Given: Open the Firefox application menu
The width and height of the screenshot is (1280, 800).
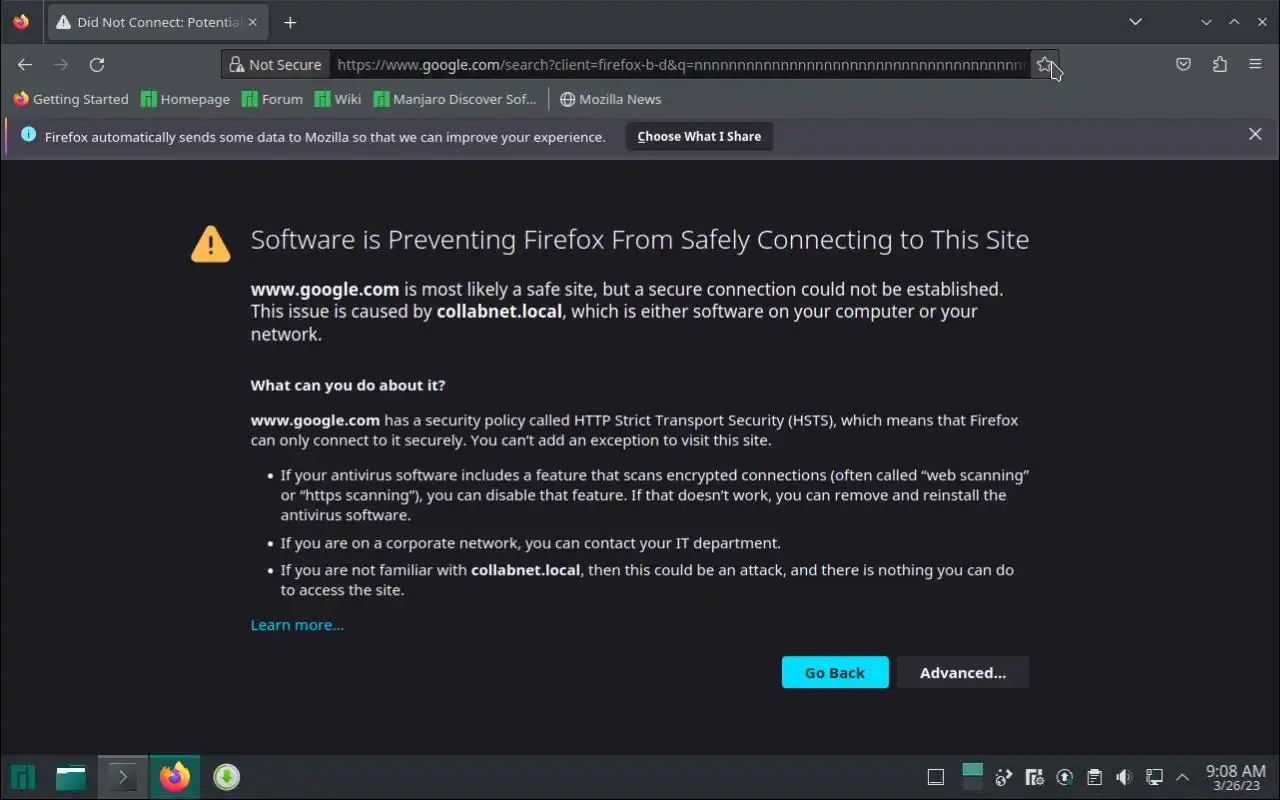Looking at the screenshot, I should tap(1255, 64).
